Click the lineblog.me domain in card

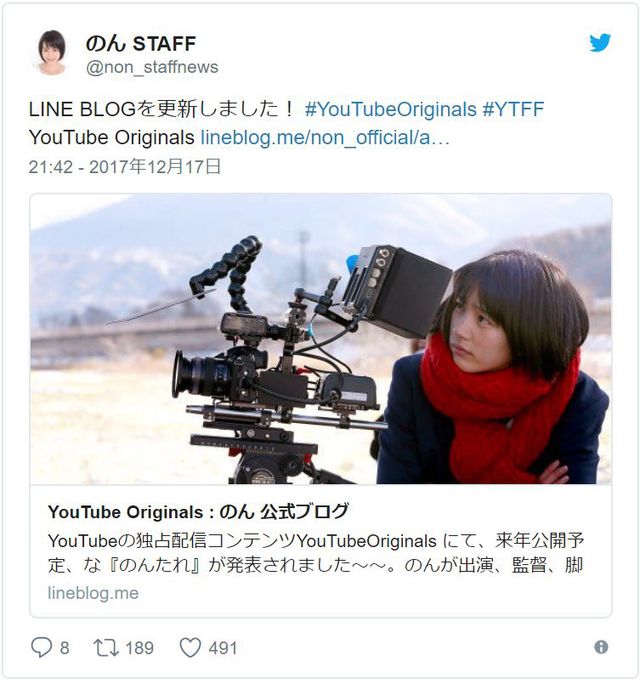tap(93, 593)
